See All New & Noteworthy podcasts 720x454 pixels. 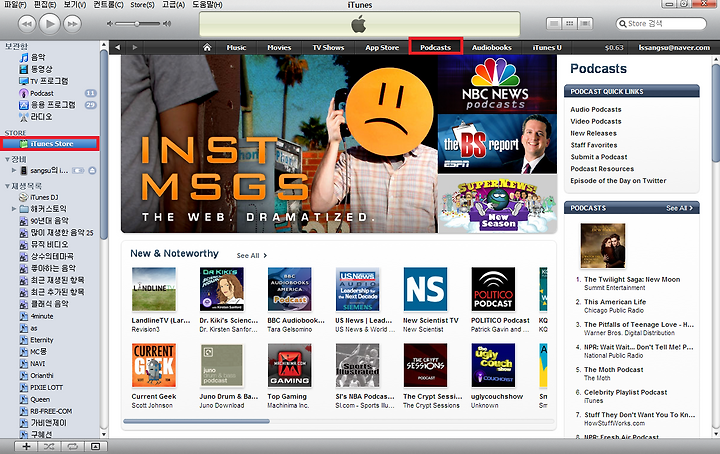tap(251, 255)
